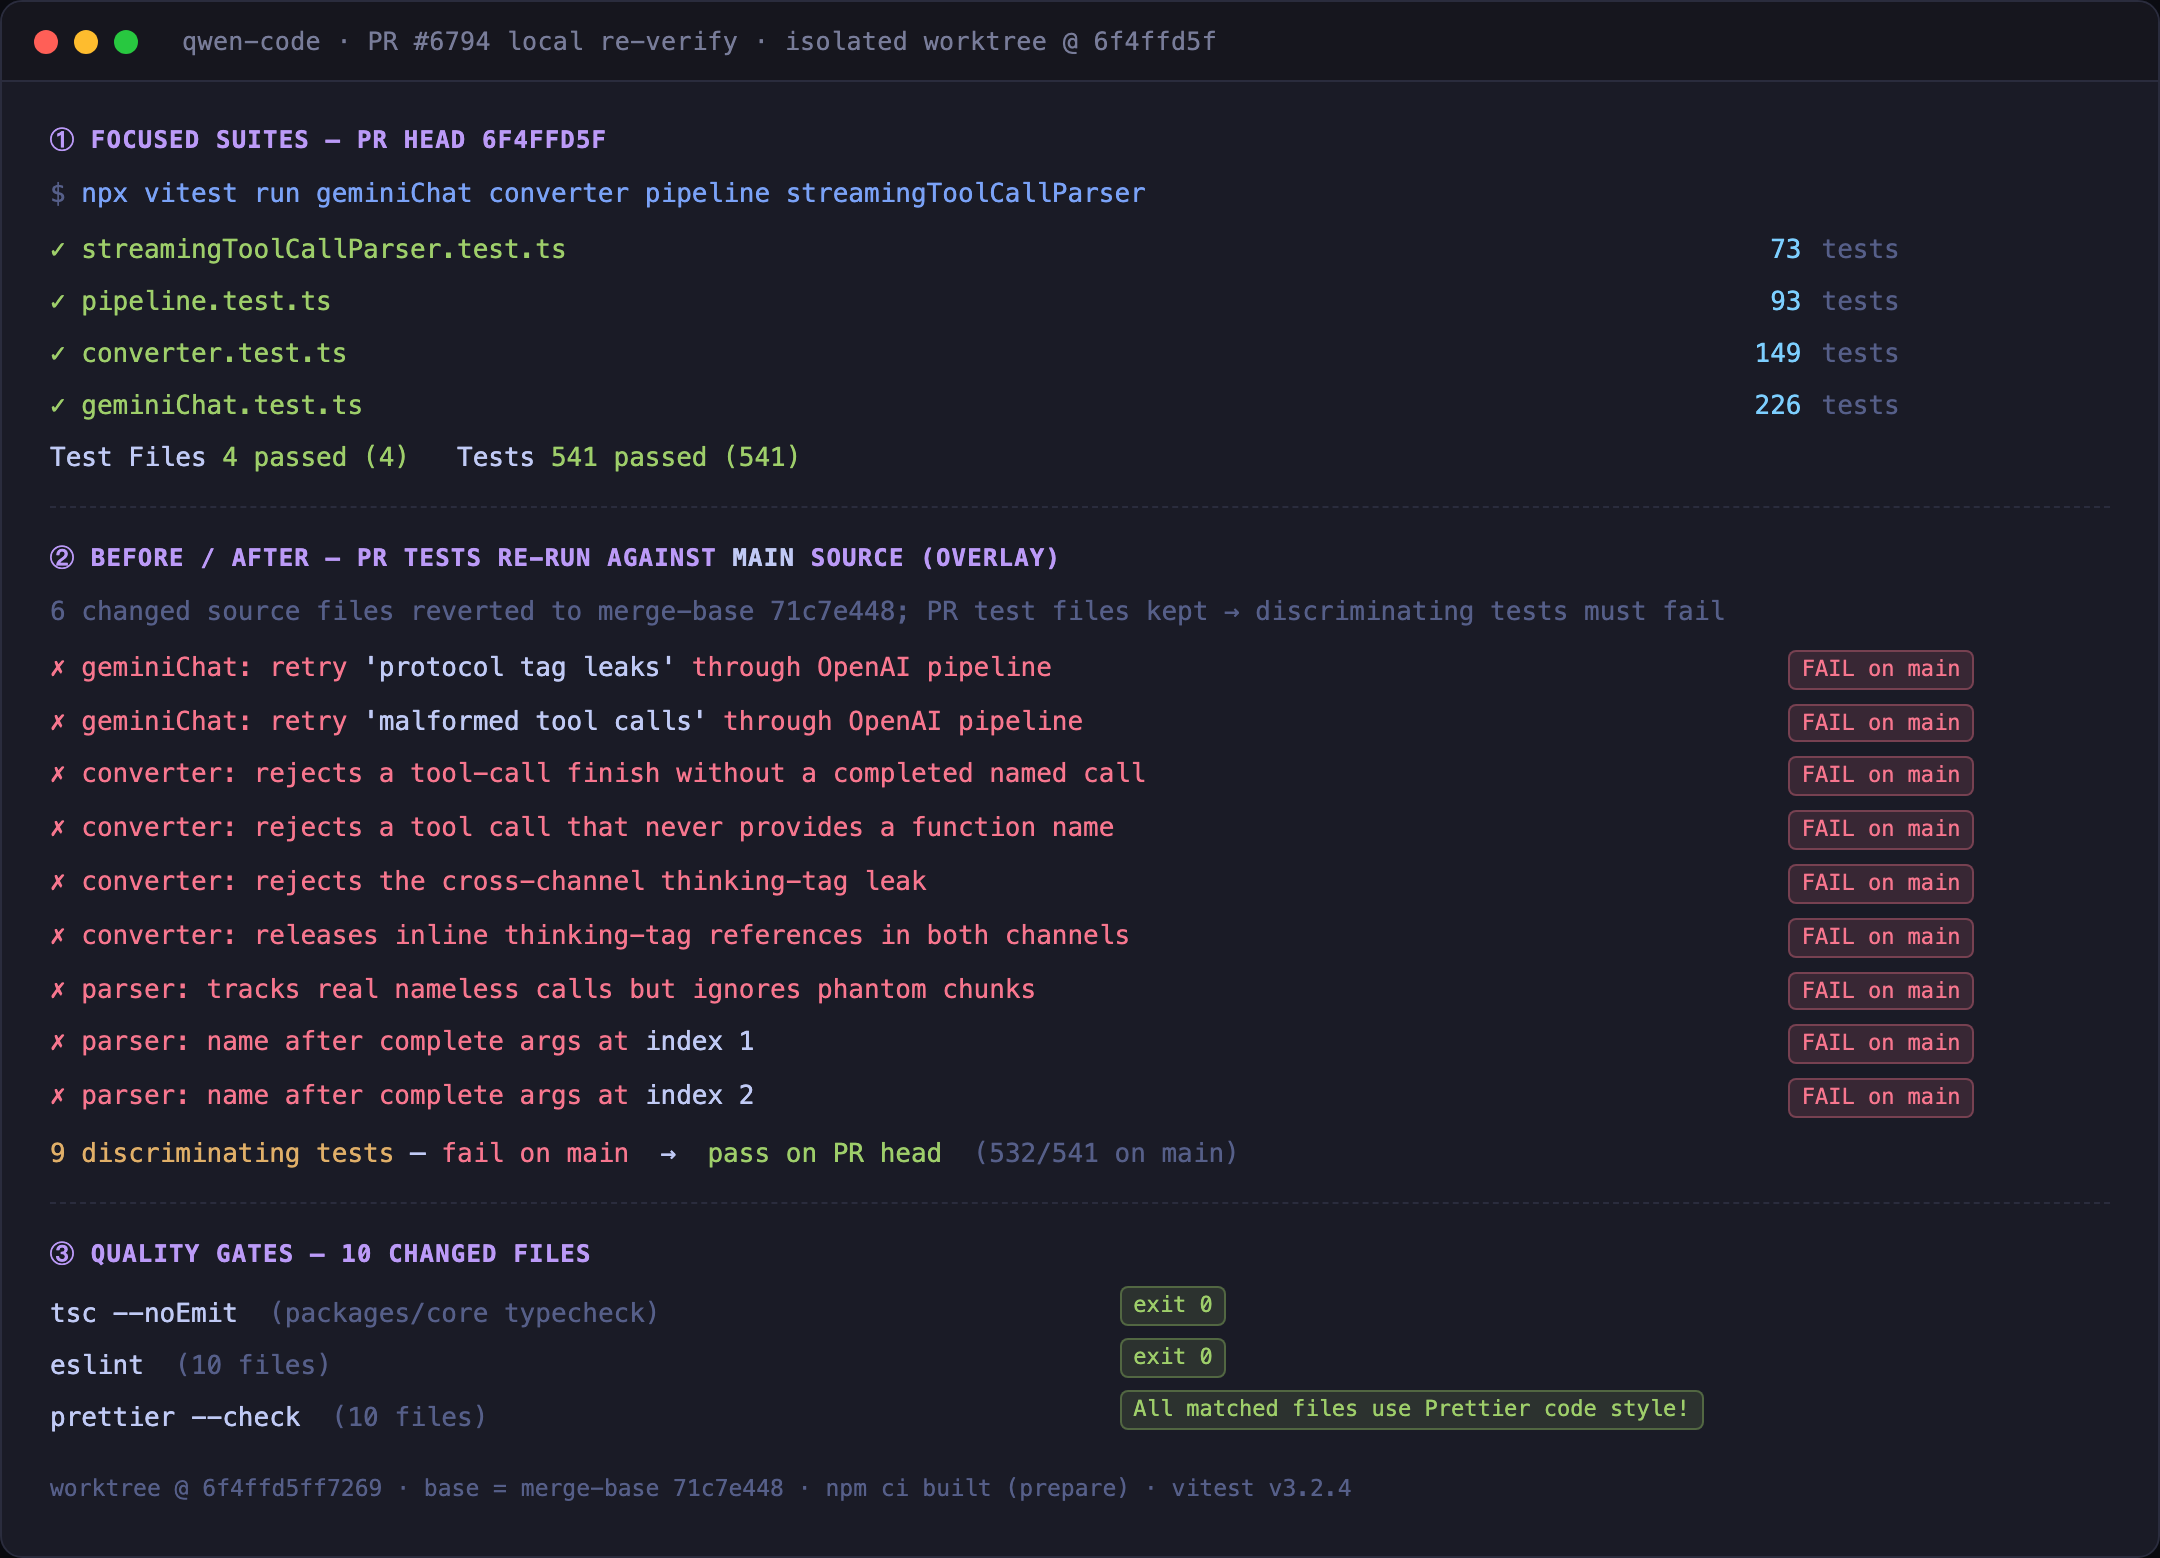2160x1558 pixels.
Task: Click the checkmark beside pipeline.test.ts
Action: tap(58, 301)
